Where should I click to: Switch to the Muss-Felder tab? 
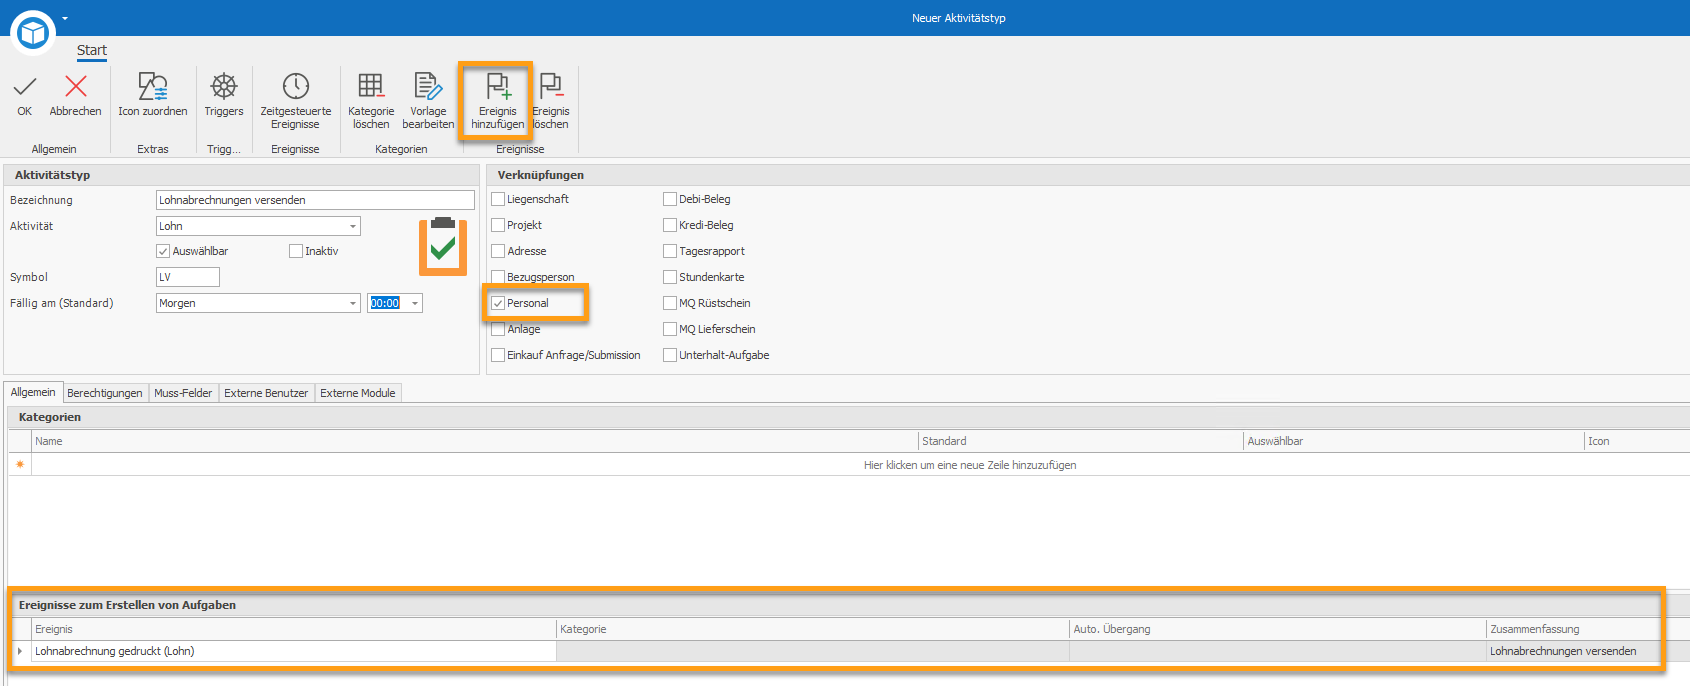tap(183, 393)
